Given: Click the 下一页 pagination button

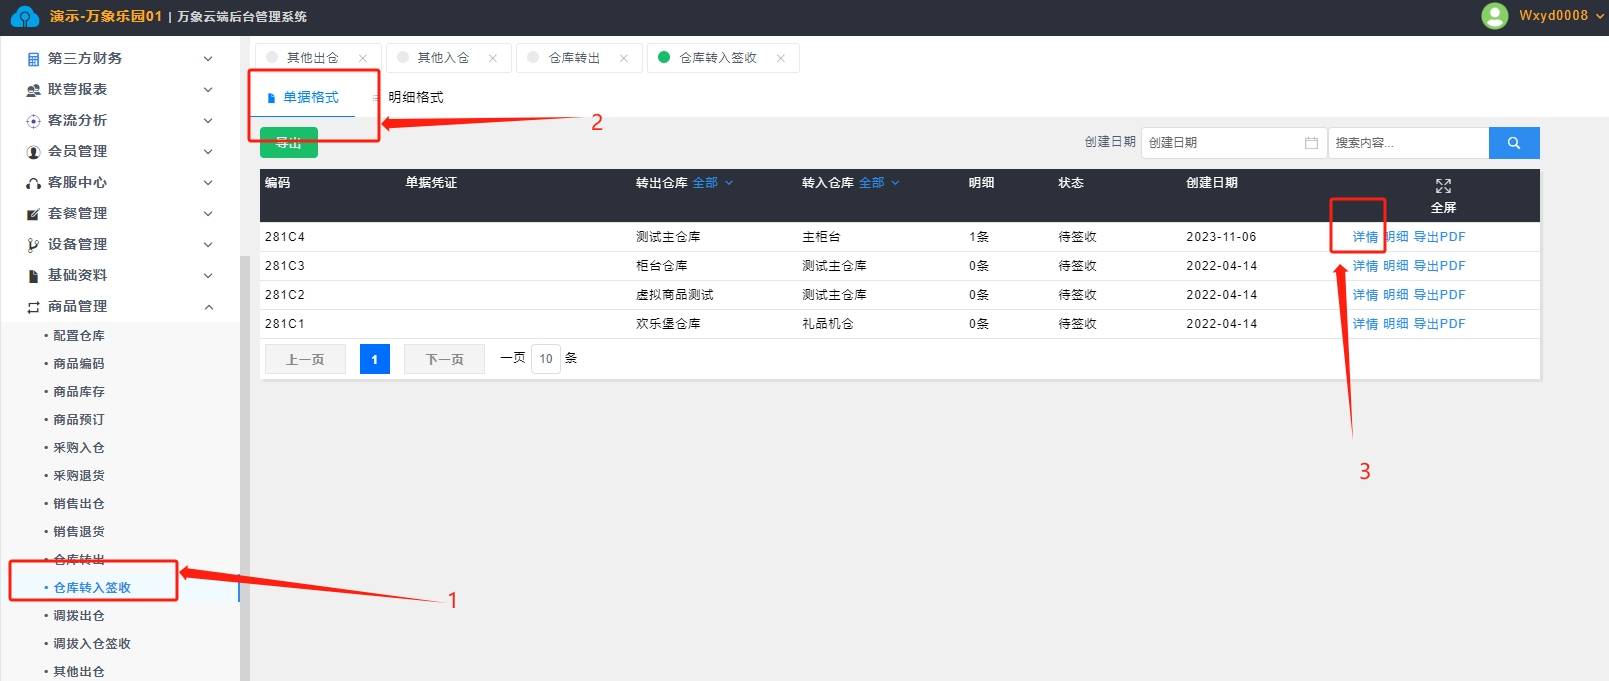Looking at the screenshot, I should click(444, 359).
